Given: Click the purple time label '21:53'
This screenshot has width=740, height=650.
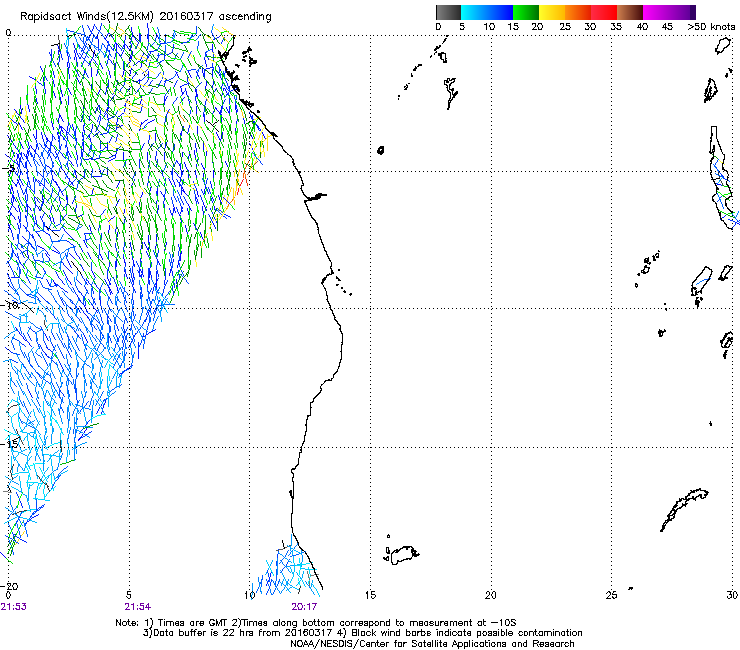Looking at the screenshot, I should pos(14,607).
